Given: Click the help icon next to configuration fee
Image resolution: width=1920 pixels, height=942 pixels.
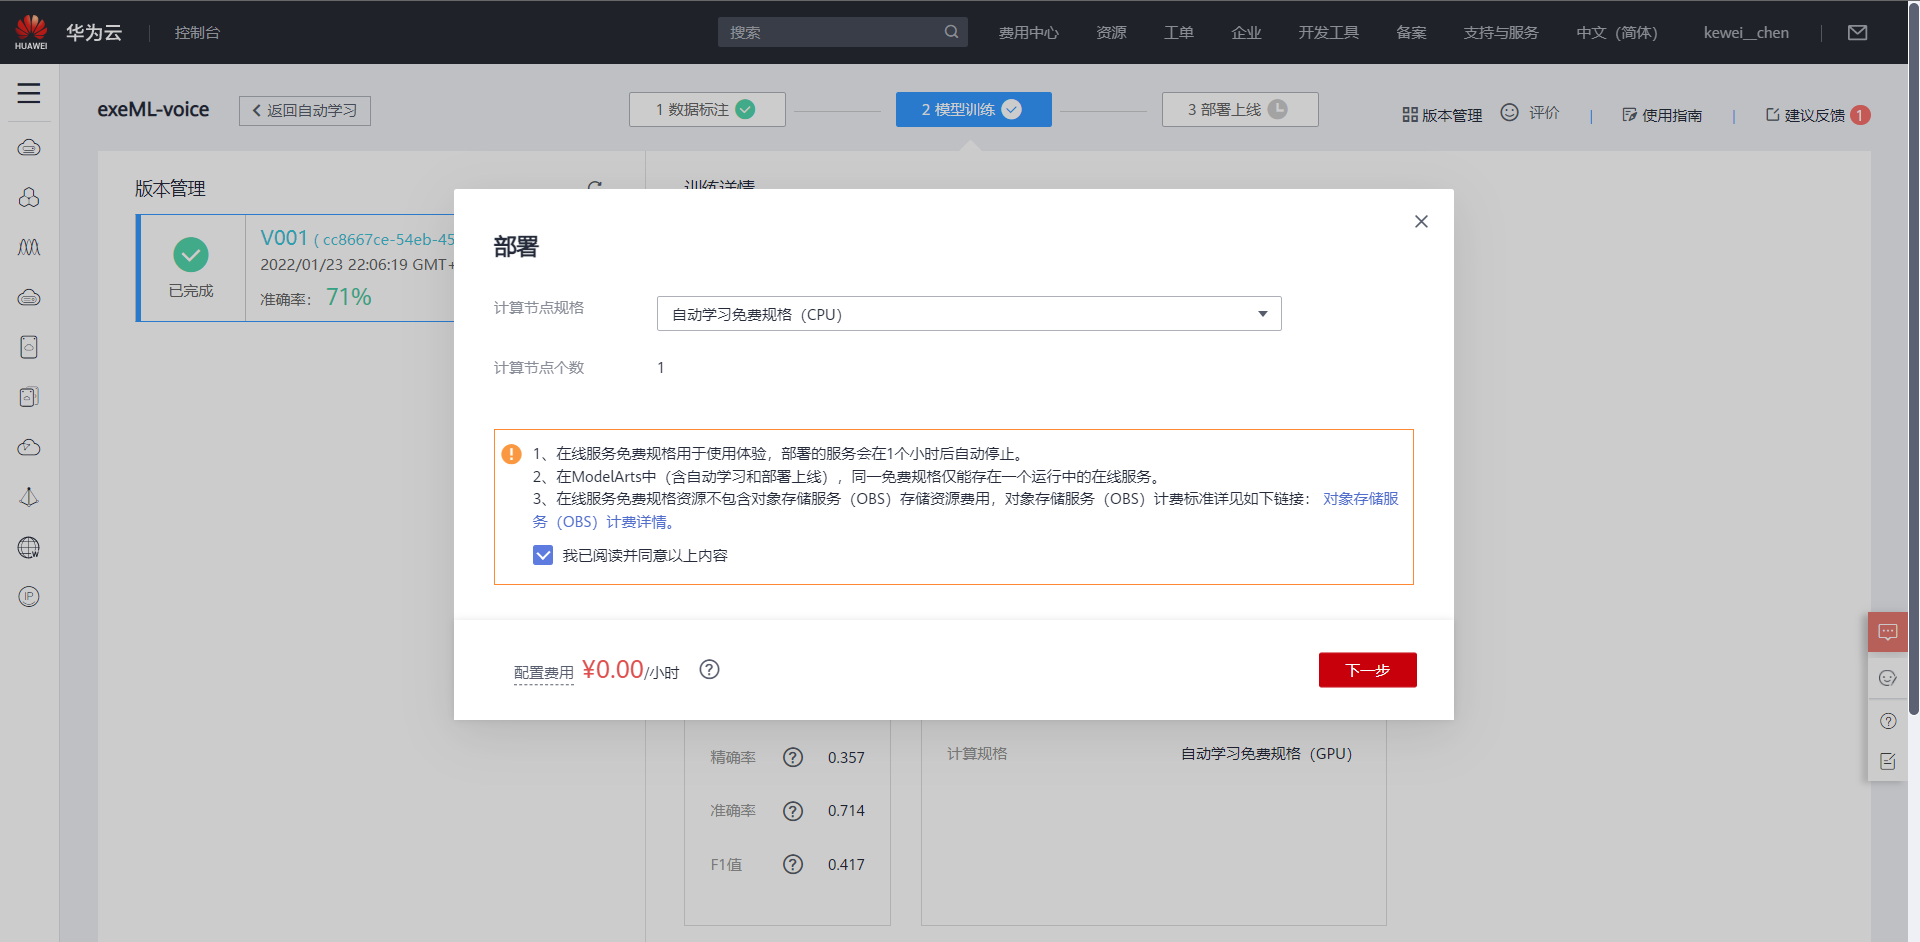Looking at the screenshot, I should pyautogui.click(x=709, y=670).
